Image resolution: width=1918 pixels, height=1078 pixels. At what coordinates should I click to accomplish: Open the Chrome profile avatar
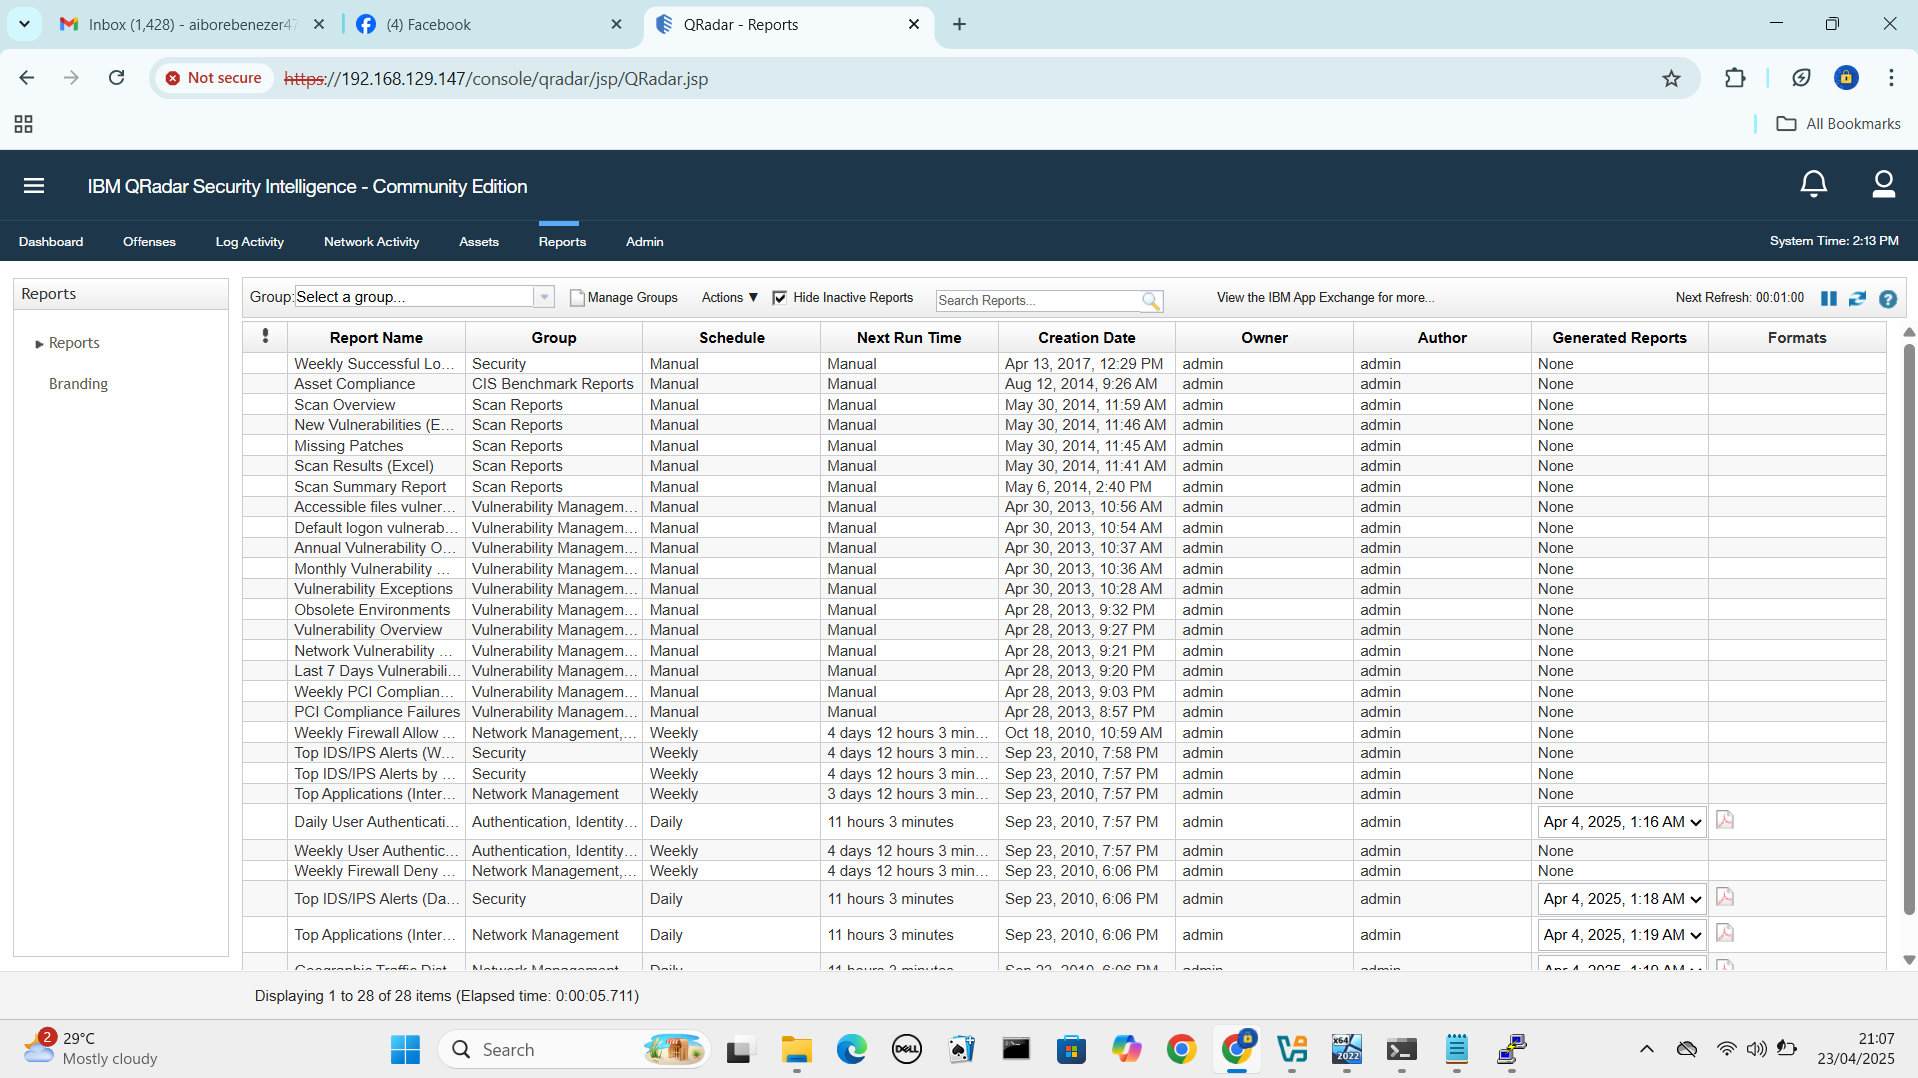(x=1846, y=78)
